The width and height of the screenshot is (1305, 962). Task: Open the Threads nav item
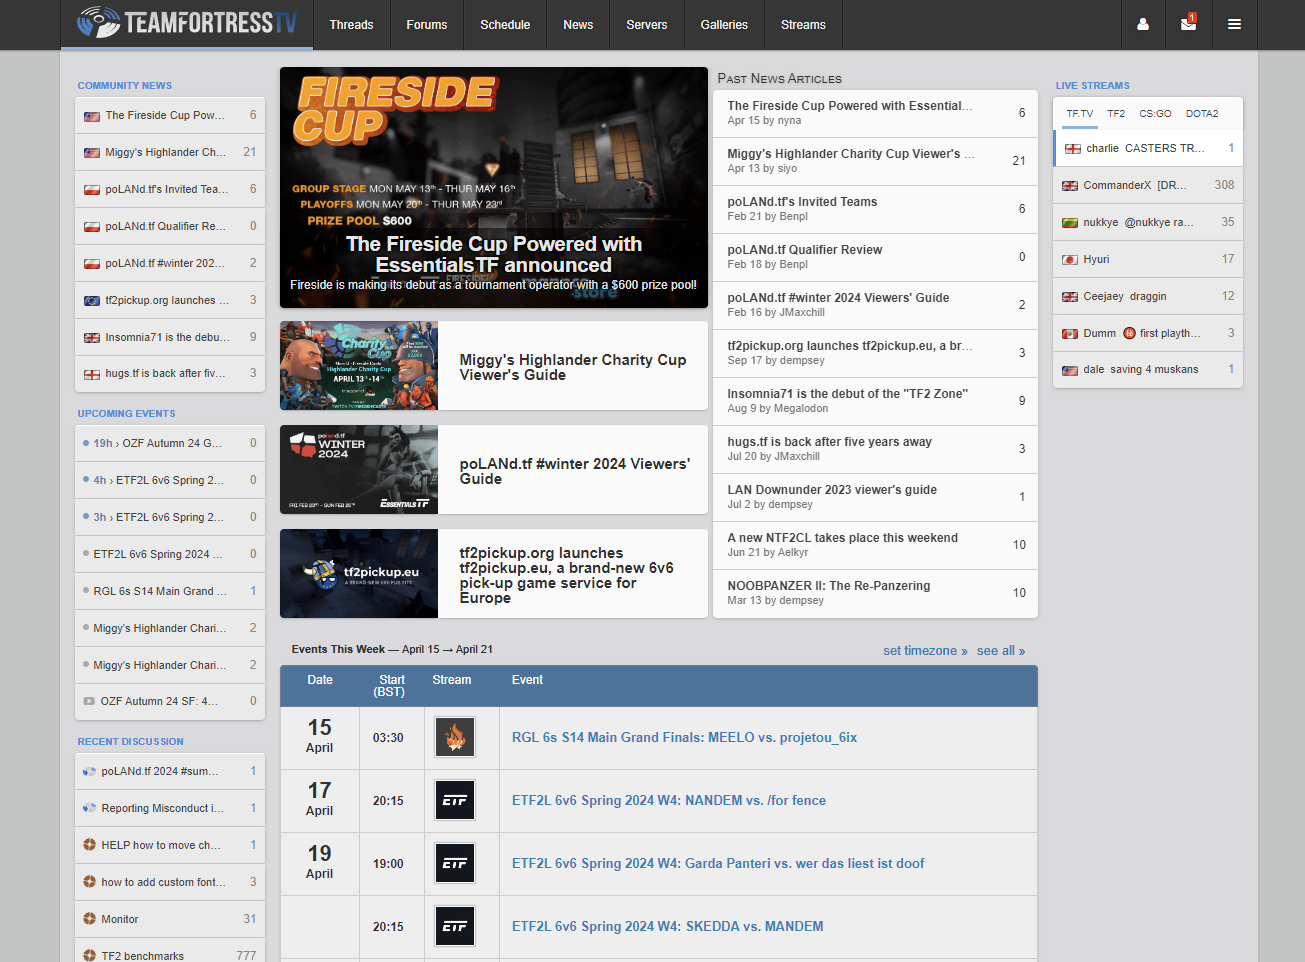351,25
